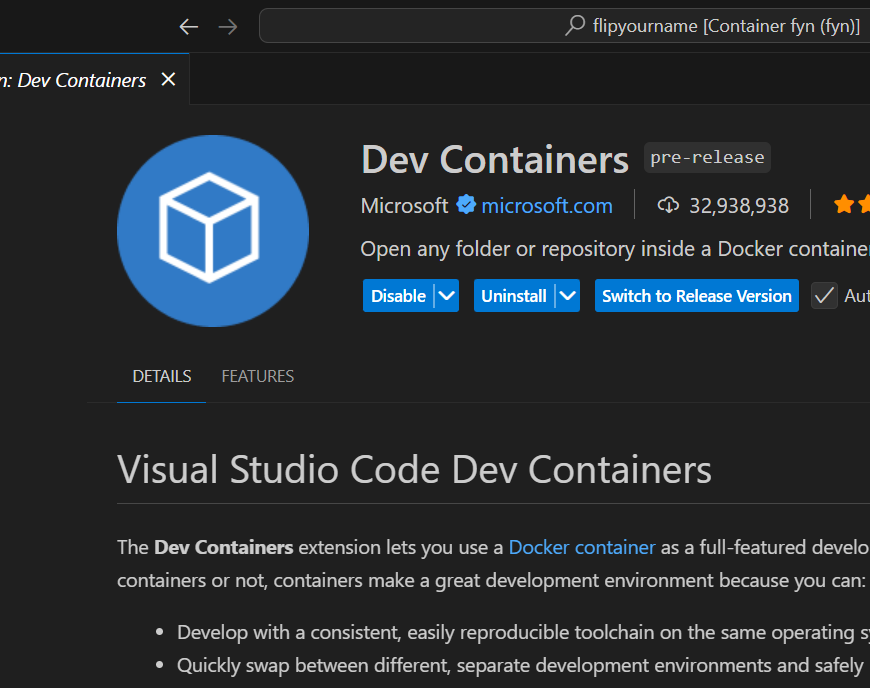Viewport: 870px width, 688px height.
Task: Click the search magnifier icon
Action: pos(575,26)
